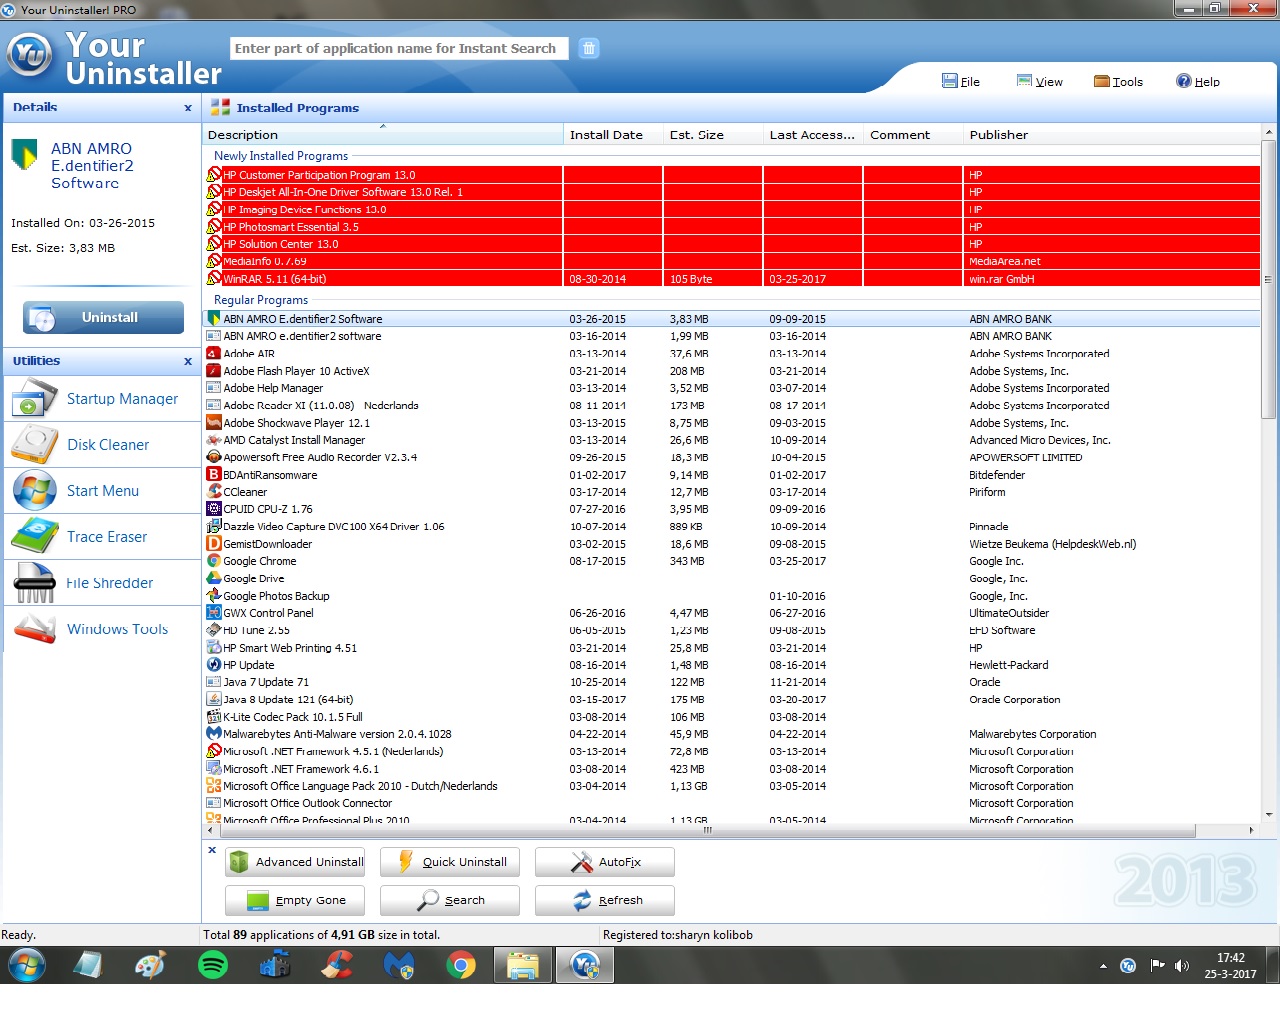Collapse the Details panel
This screenshot has width=1280, height=1024.
pos(188,108)
